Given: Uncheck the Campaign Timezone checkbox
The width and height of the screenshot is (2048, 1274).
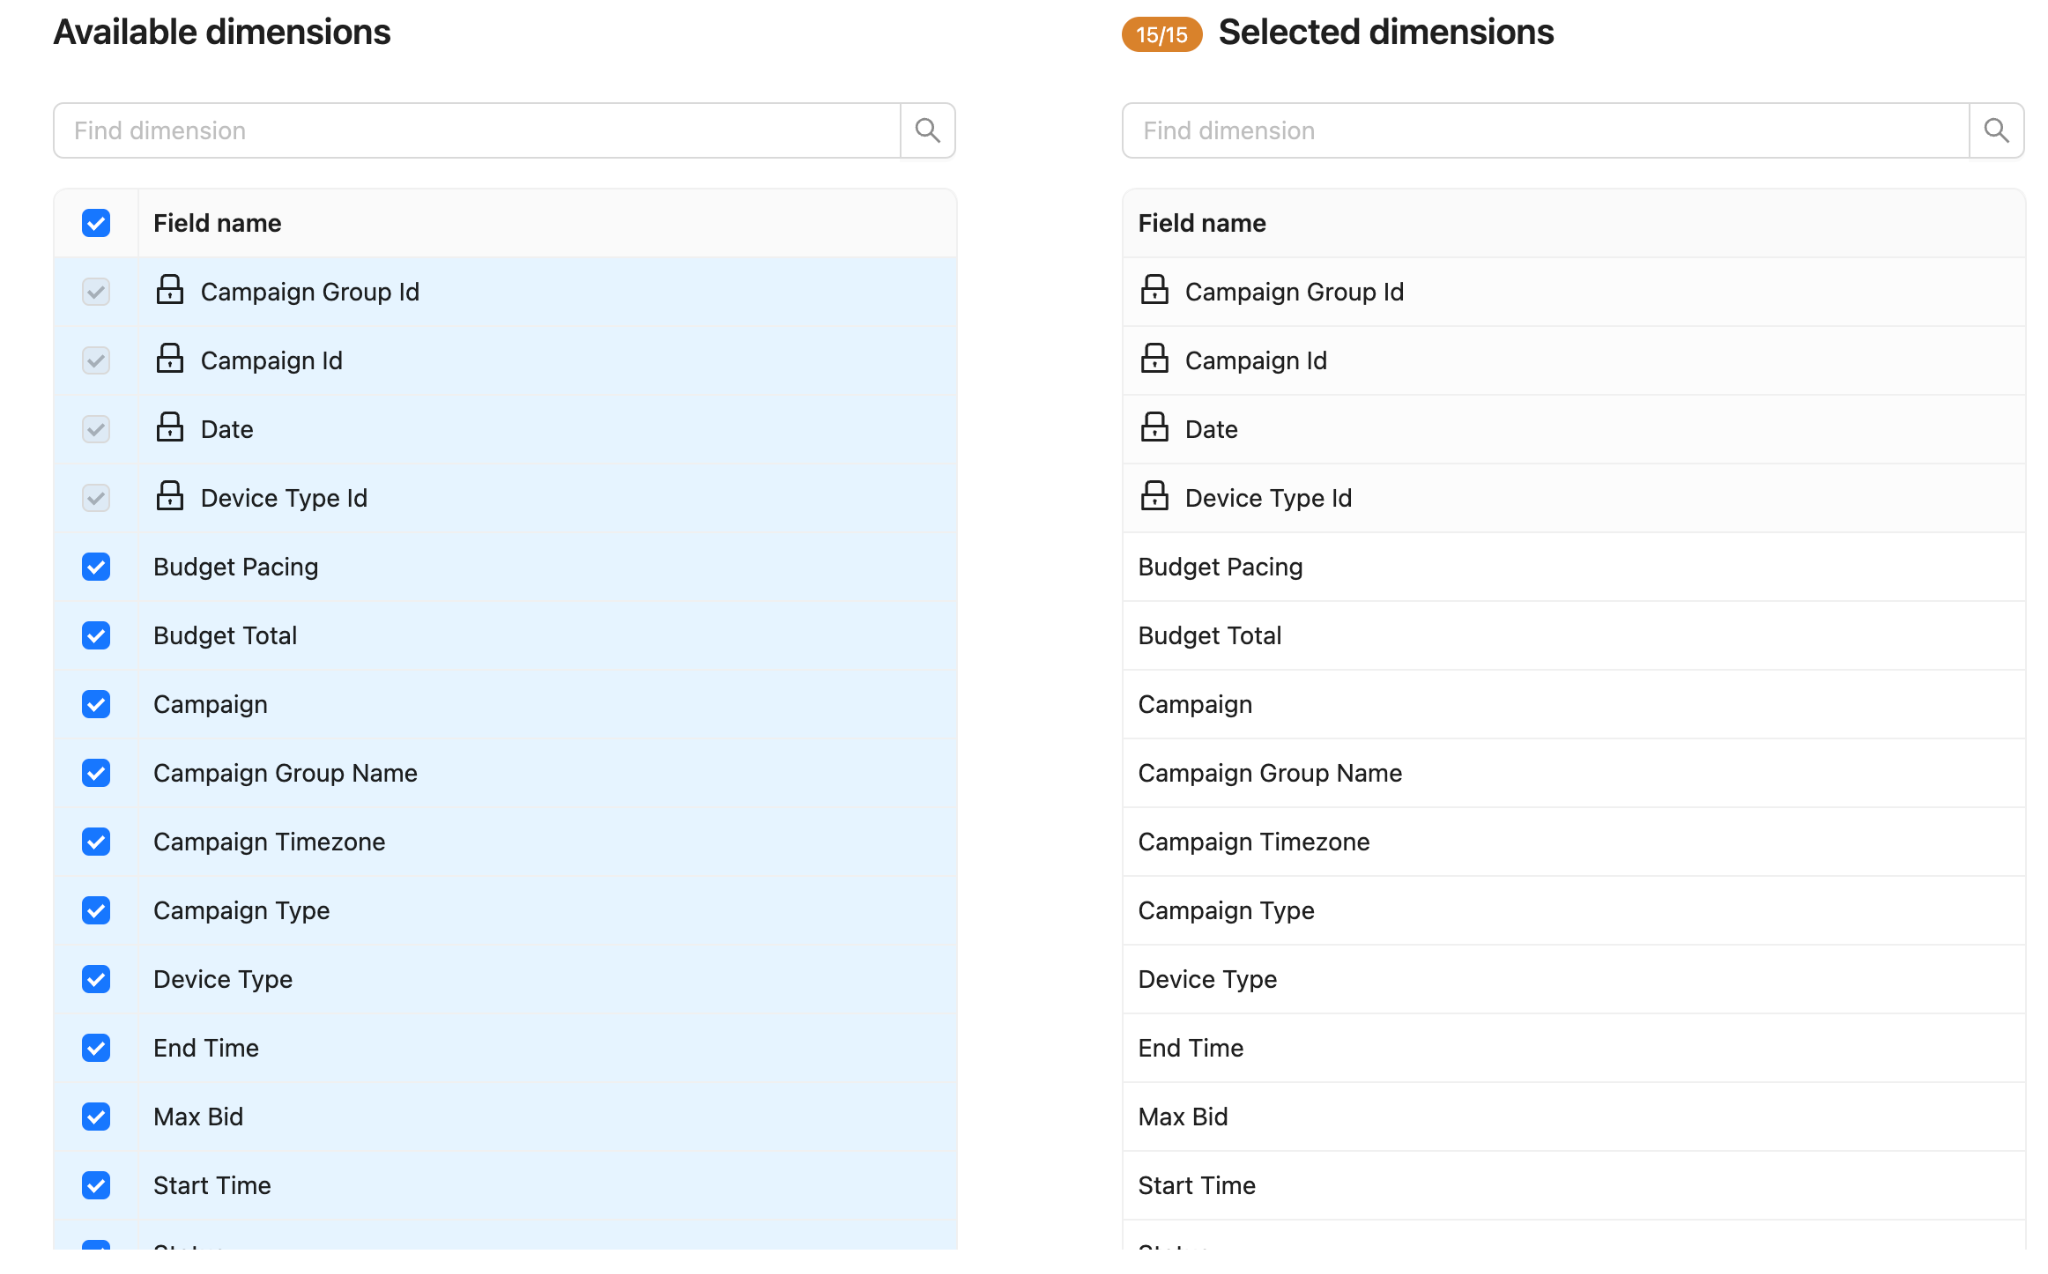Looking at the screenshot, I should pos(96,842).
